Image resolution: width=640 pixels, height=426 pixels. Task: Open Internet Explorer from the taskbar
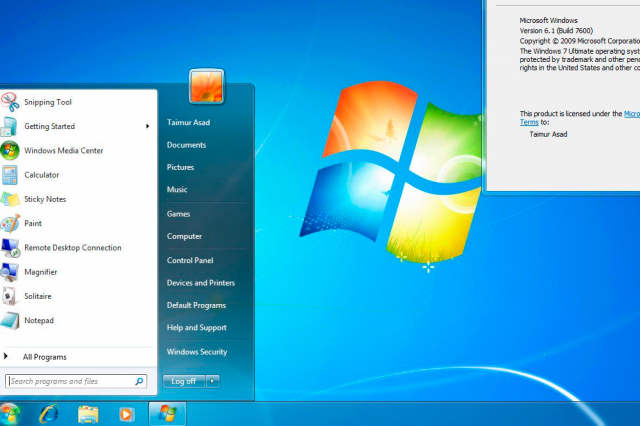click(49, 414)
